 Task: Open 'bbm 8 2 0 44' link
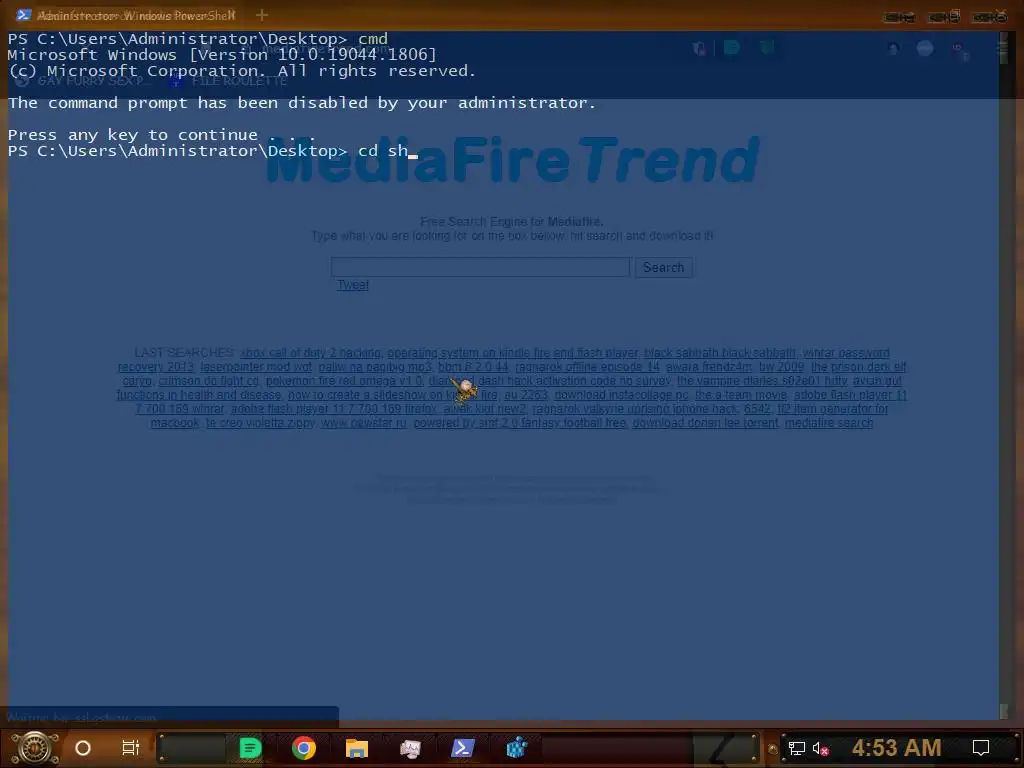473,367
